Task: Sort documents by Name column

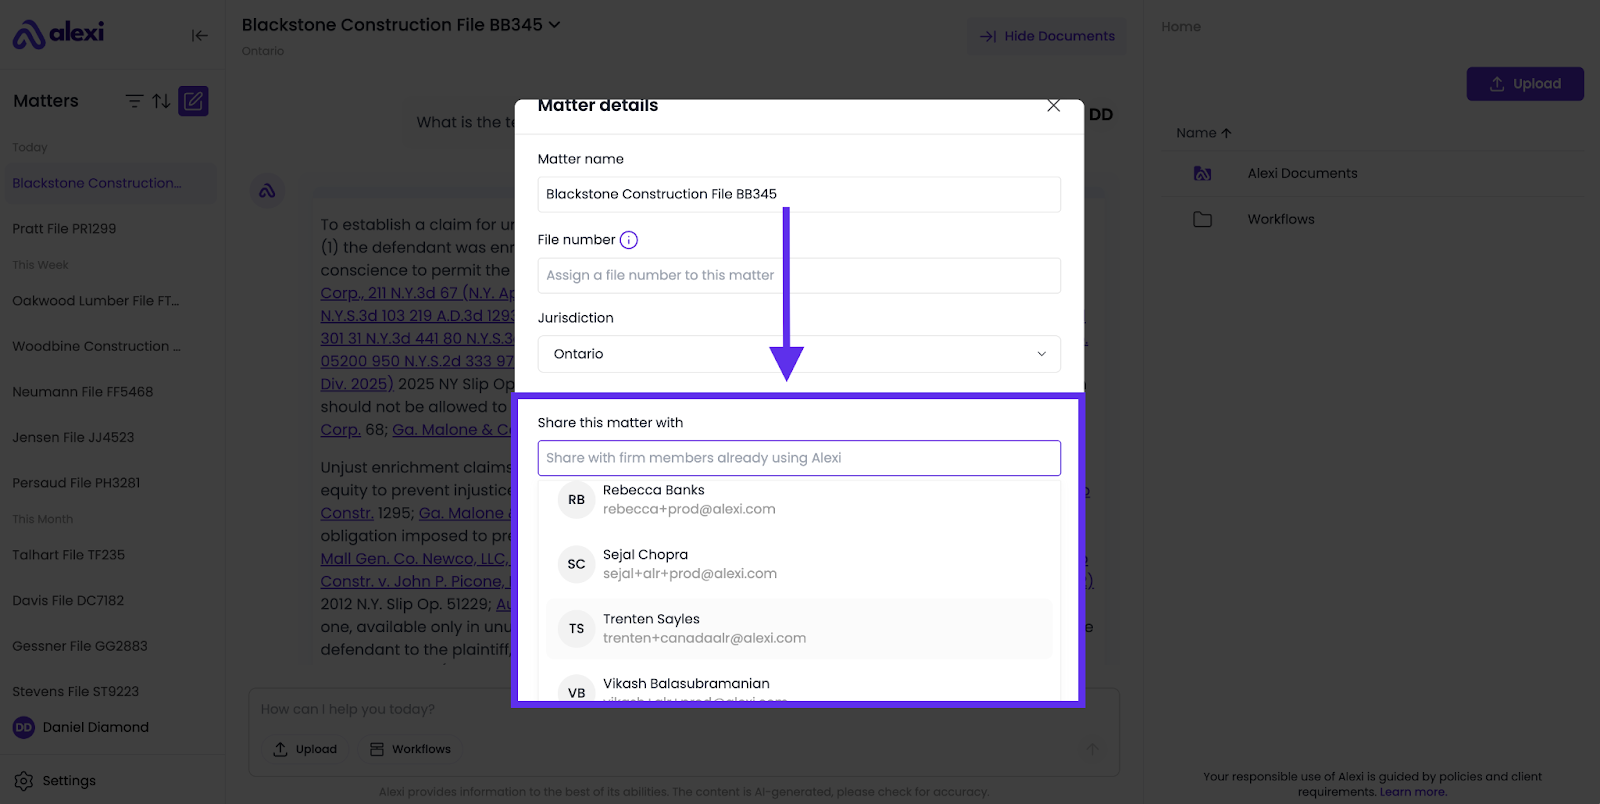Action: (1203, 133)
